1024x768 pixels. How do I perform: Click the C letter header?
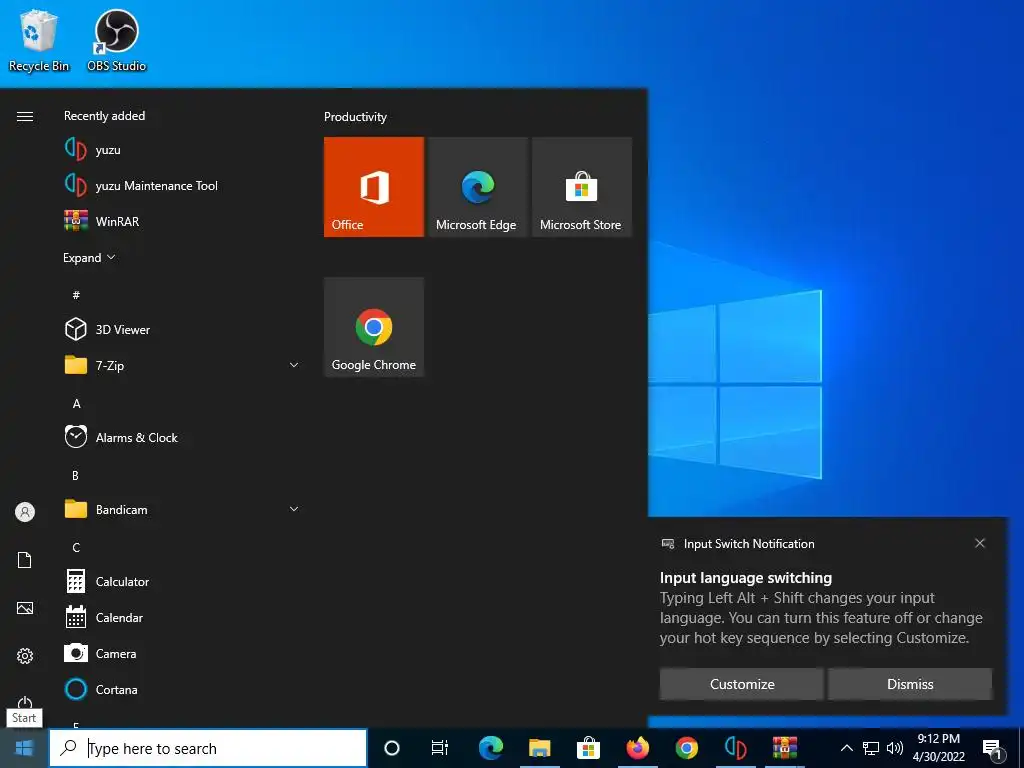[x=76, y=547]
